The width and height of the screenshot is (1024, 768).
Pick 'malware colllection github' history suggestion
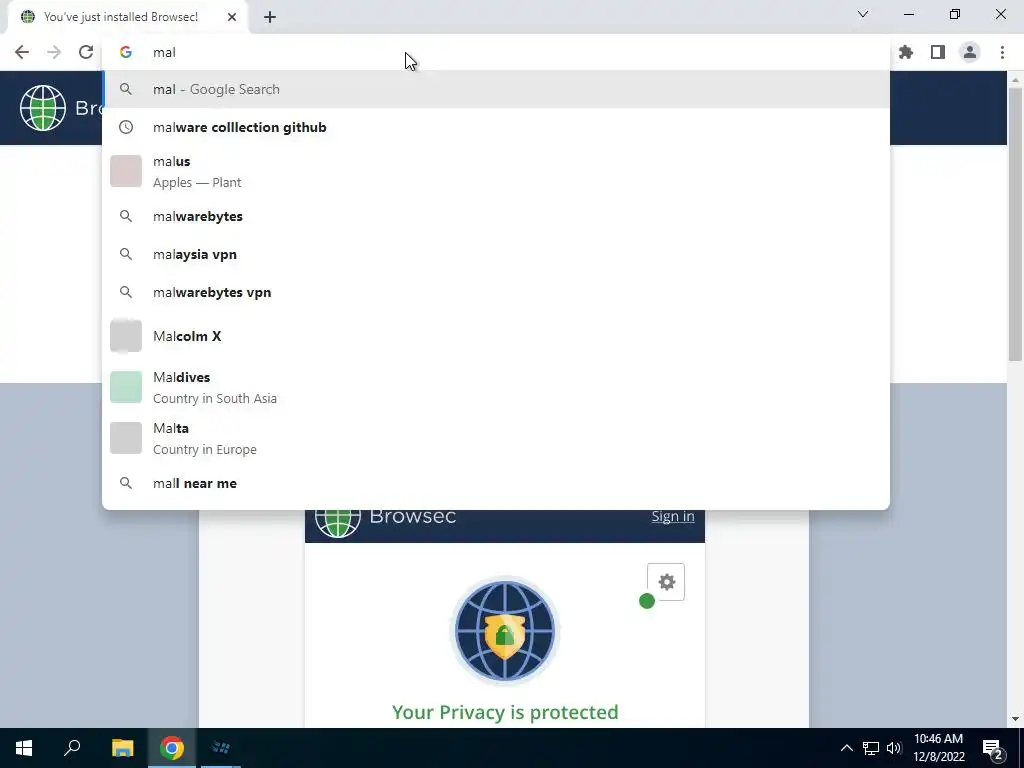(x=496, y=127)
